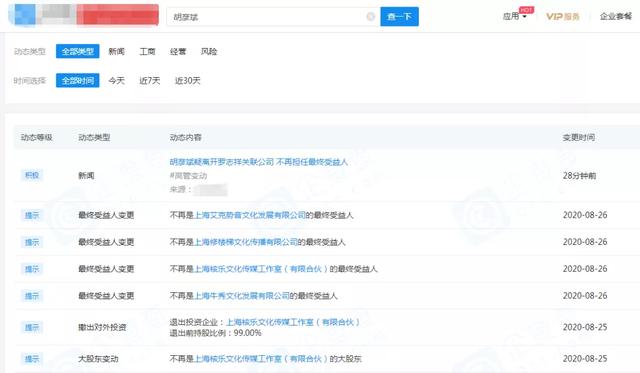
Task: Click 2020-08-25 date in 撤出对外投资 row
Action: click(x=585, y=327)
